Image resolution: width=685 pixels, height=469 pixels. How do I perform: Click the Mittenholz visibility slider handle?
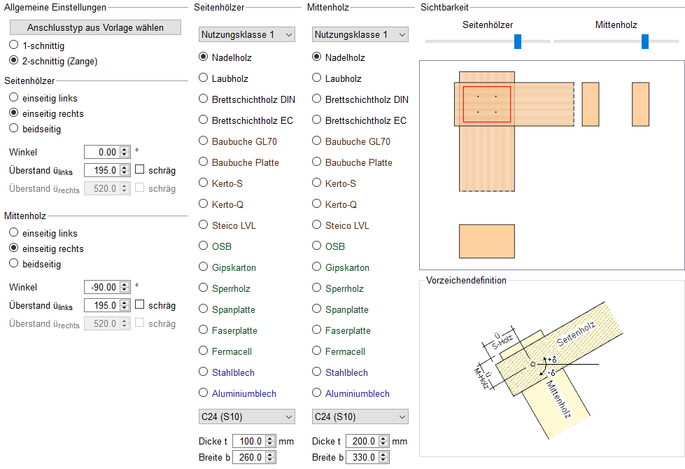coord(645,41)
